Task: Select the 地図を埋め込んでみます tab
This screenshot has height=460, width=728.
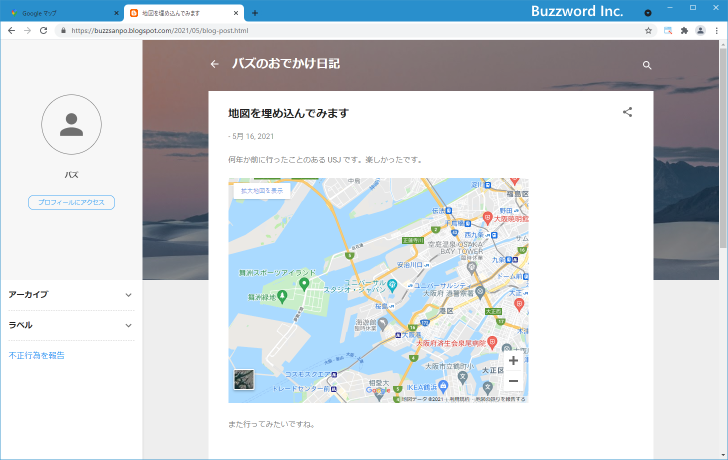Action: coord(184,13)
